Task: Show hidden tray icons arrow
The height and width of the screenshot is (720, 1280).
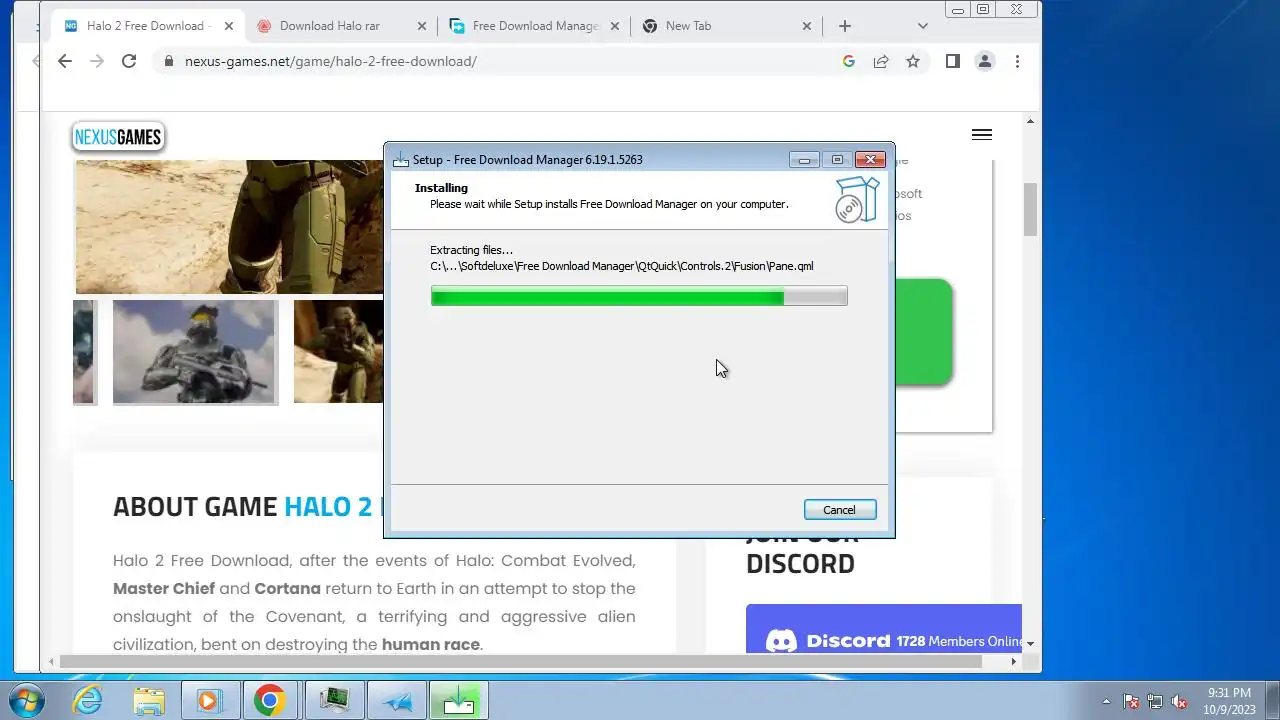Action: (1106, 701)
